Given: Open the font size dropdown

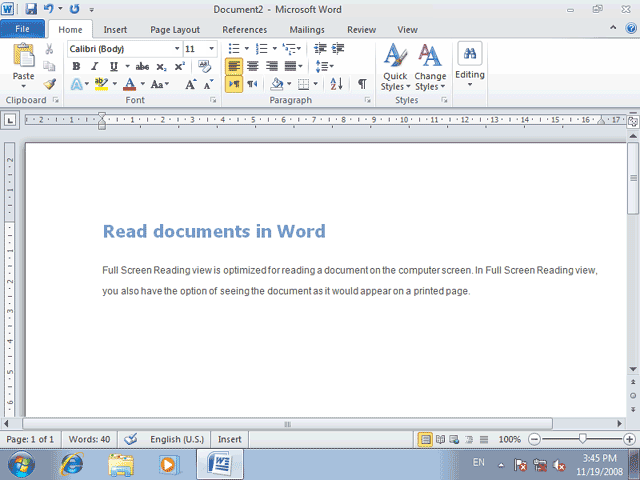Looking at the screenshot, I should [x=211, y=49].
